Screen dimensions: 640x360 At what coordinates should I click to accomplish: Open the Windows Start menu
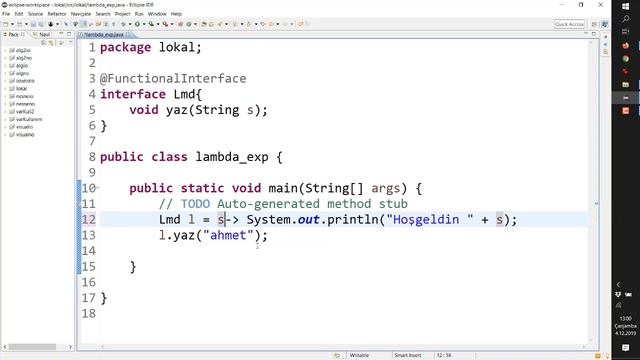[x=625, y=6]
